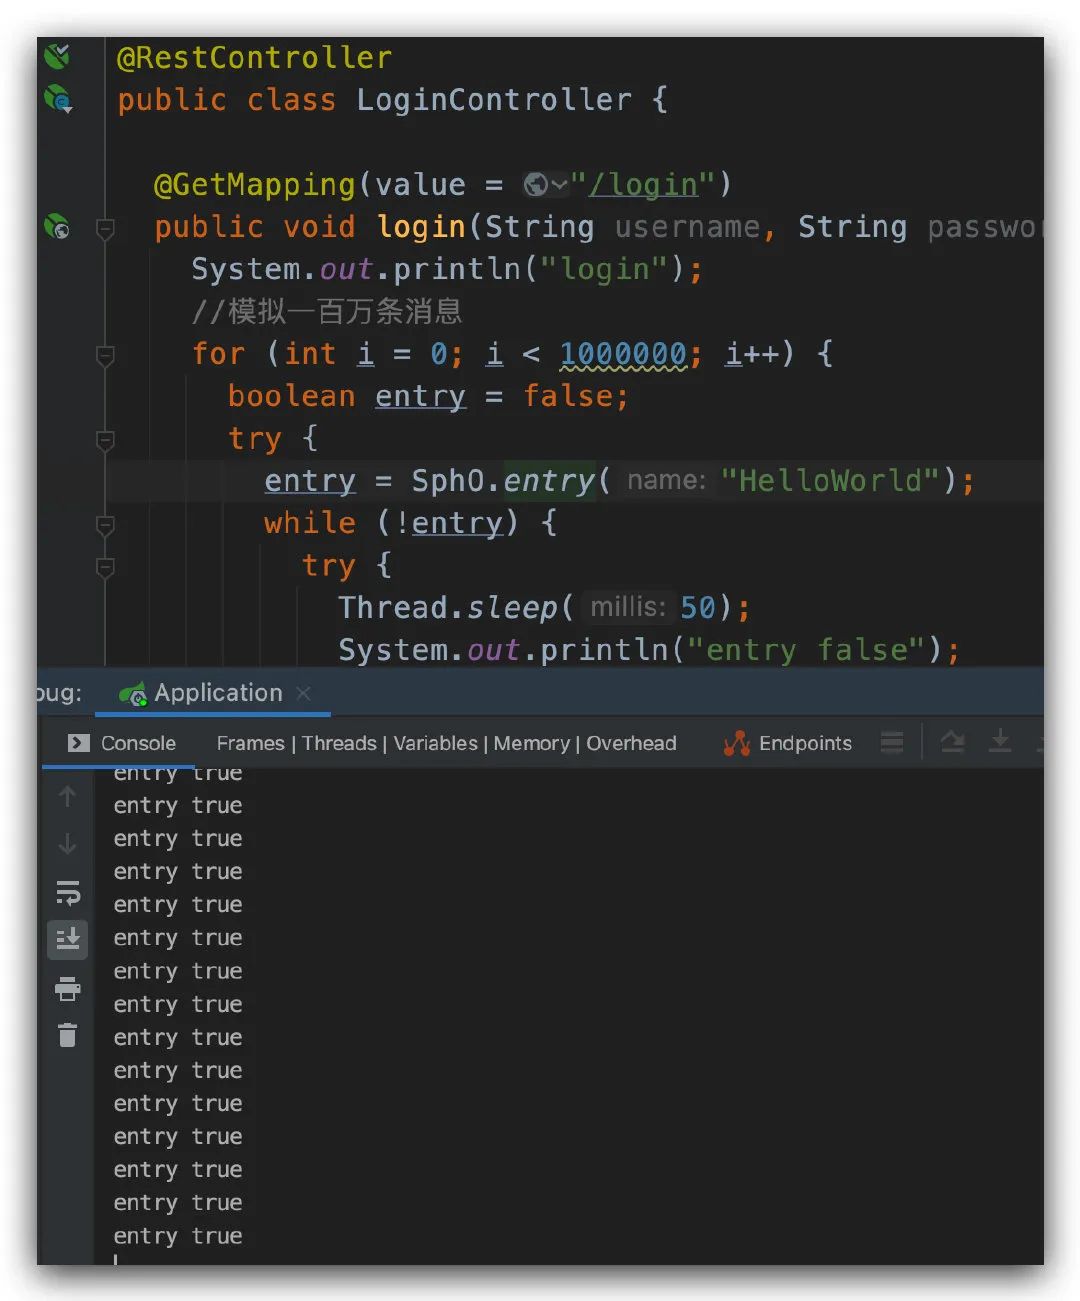This screenshot has width=1080, height=1301.
Task: Collapse the while loop fold marker
Action: [x=104, y=524]
